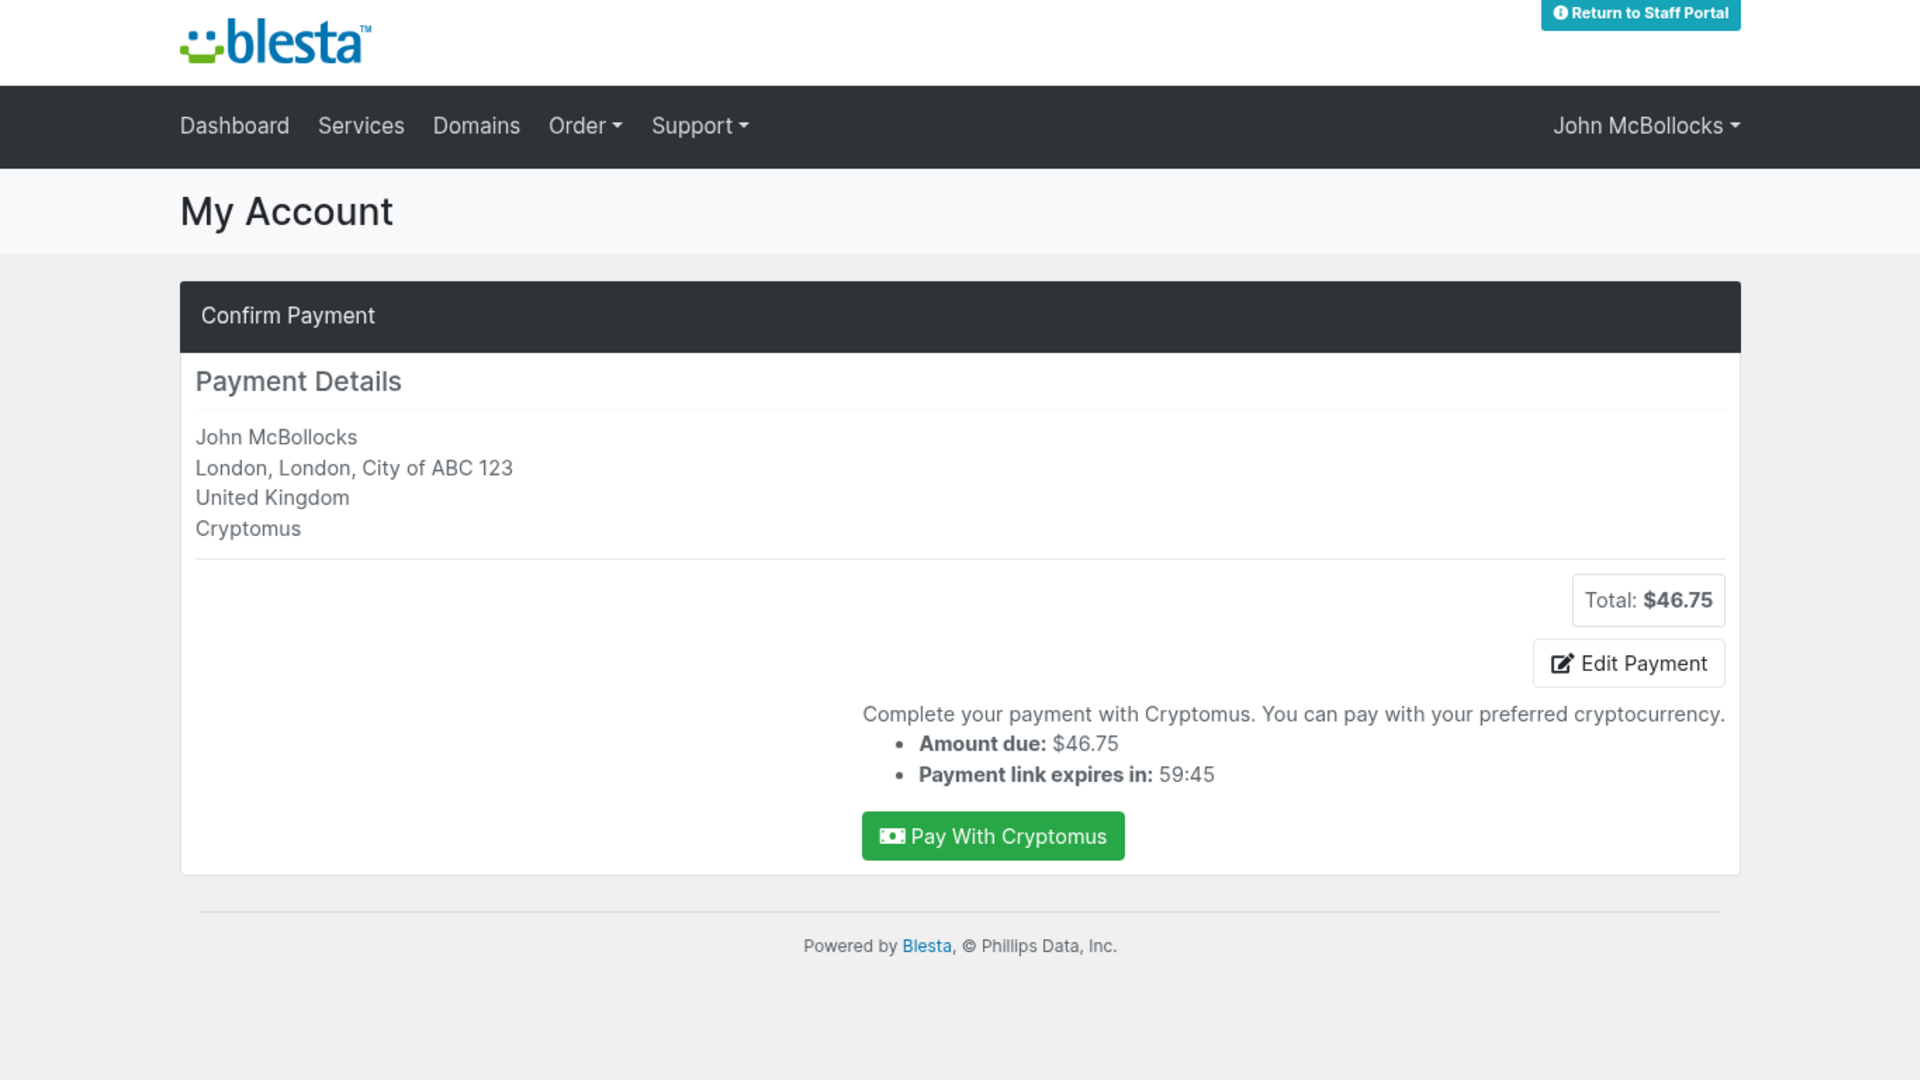
Task: Click the address line London, London, City of ABC 123
Action: 354,468
